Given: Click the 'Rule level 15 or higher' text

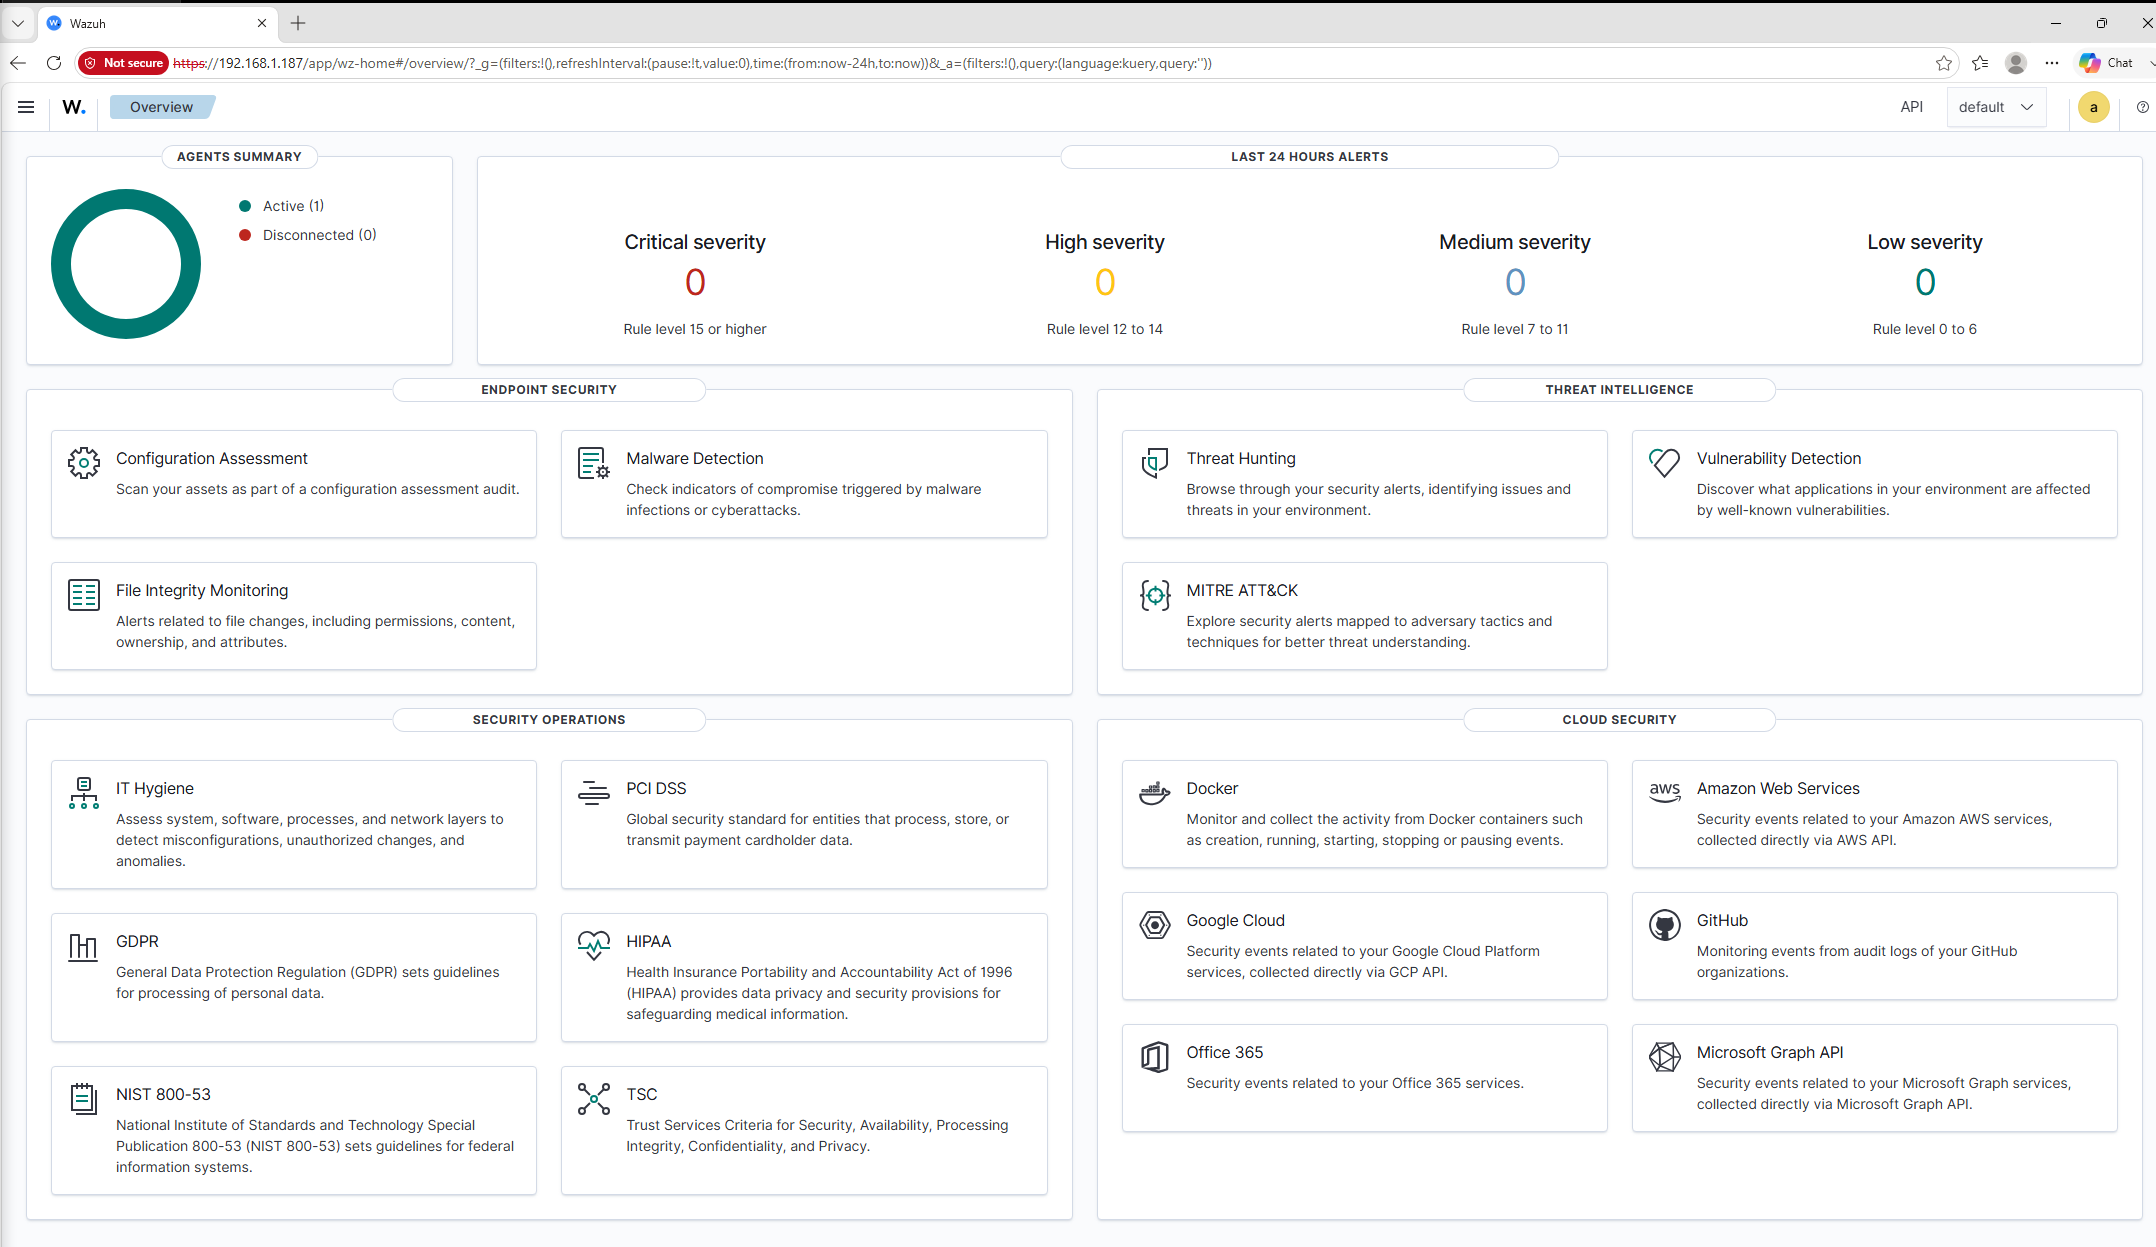Looking at the screenshot, I should coord(695,329).
